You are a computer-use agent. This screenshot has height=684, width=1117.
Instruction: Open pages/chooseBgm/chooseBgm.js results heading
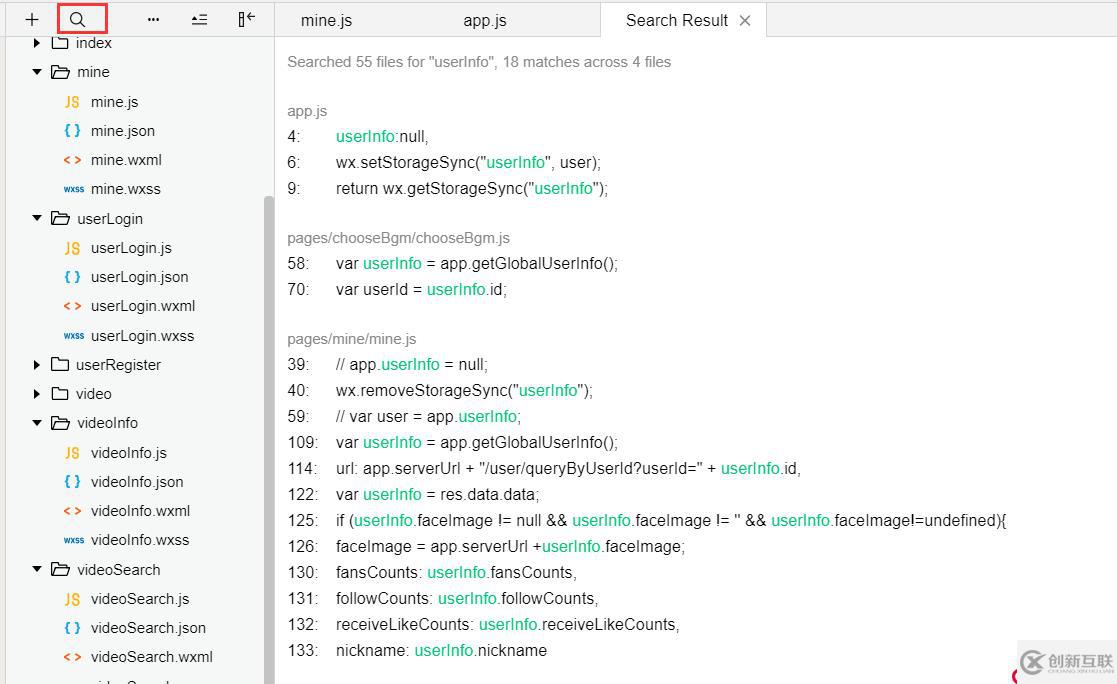[x=398, y=238]
